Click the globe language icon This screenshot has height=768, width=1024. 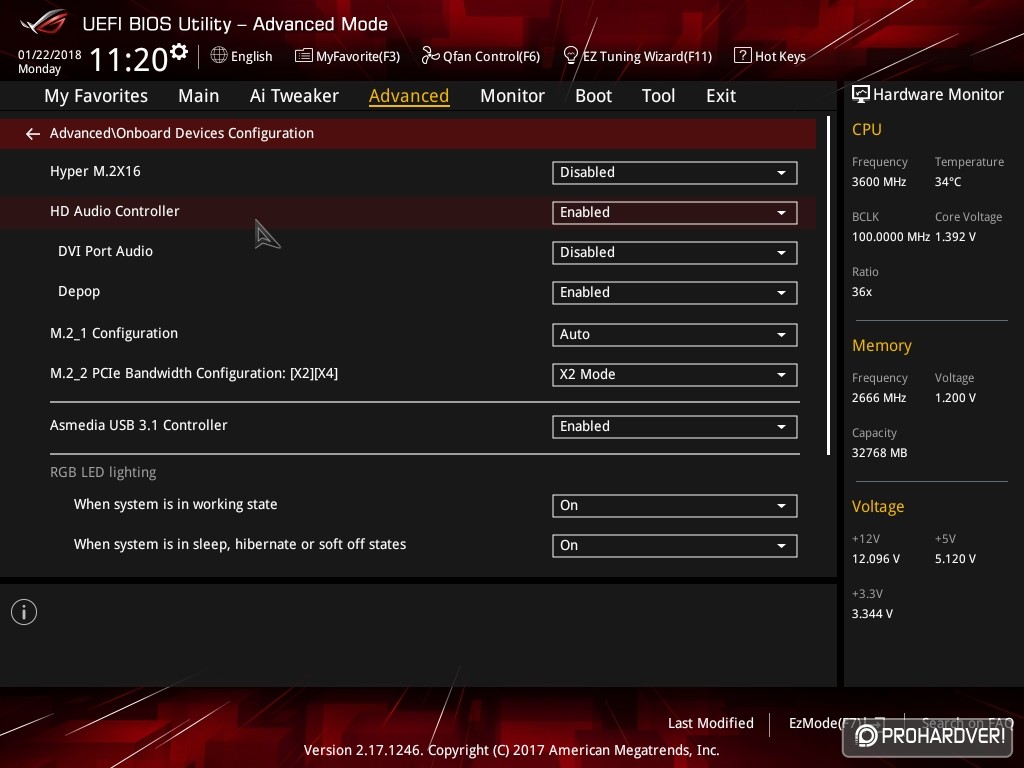[x=219, y=56]
